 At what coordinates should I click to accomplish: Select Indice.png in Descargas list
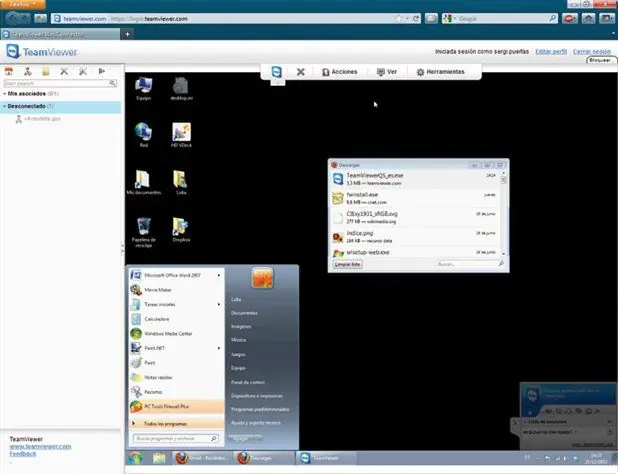(x=415, y=237)
